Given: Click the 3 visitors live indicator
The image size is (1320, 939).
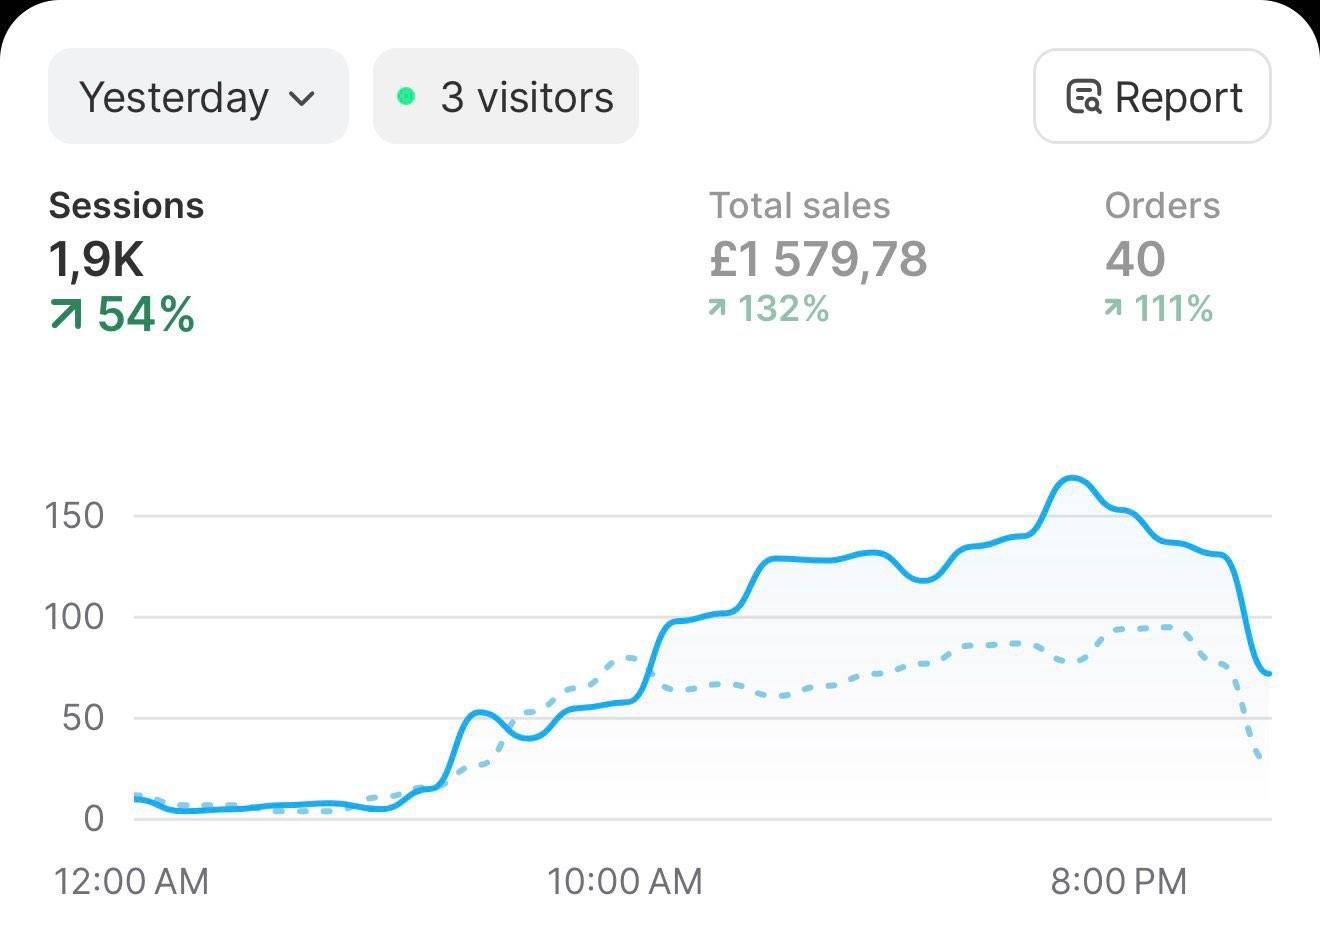Looking at the screenshot, I should (505, 97).
